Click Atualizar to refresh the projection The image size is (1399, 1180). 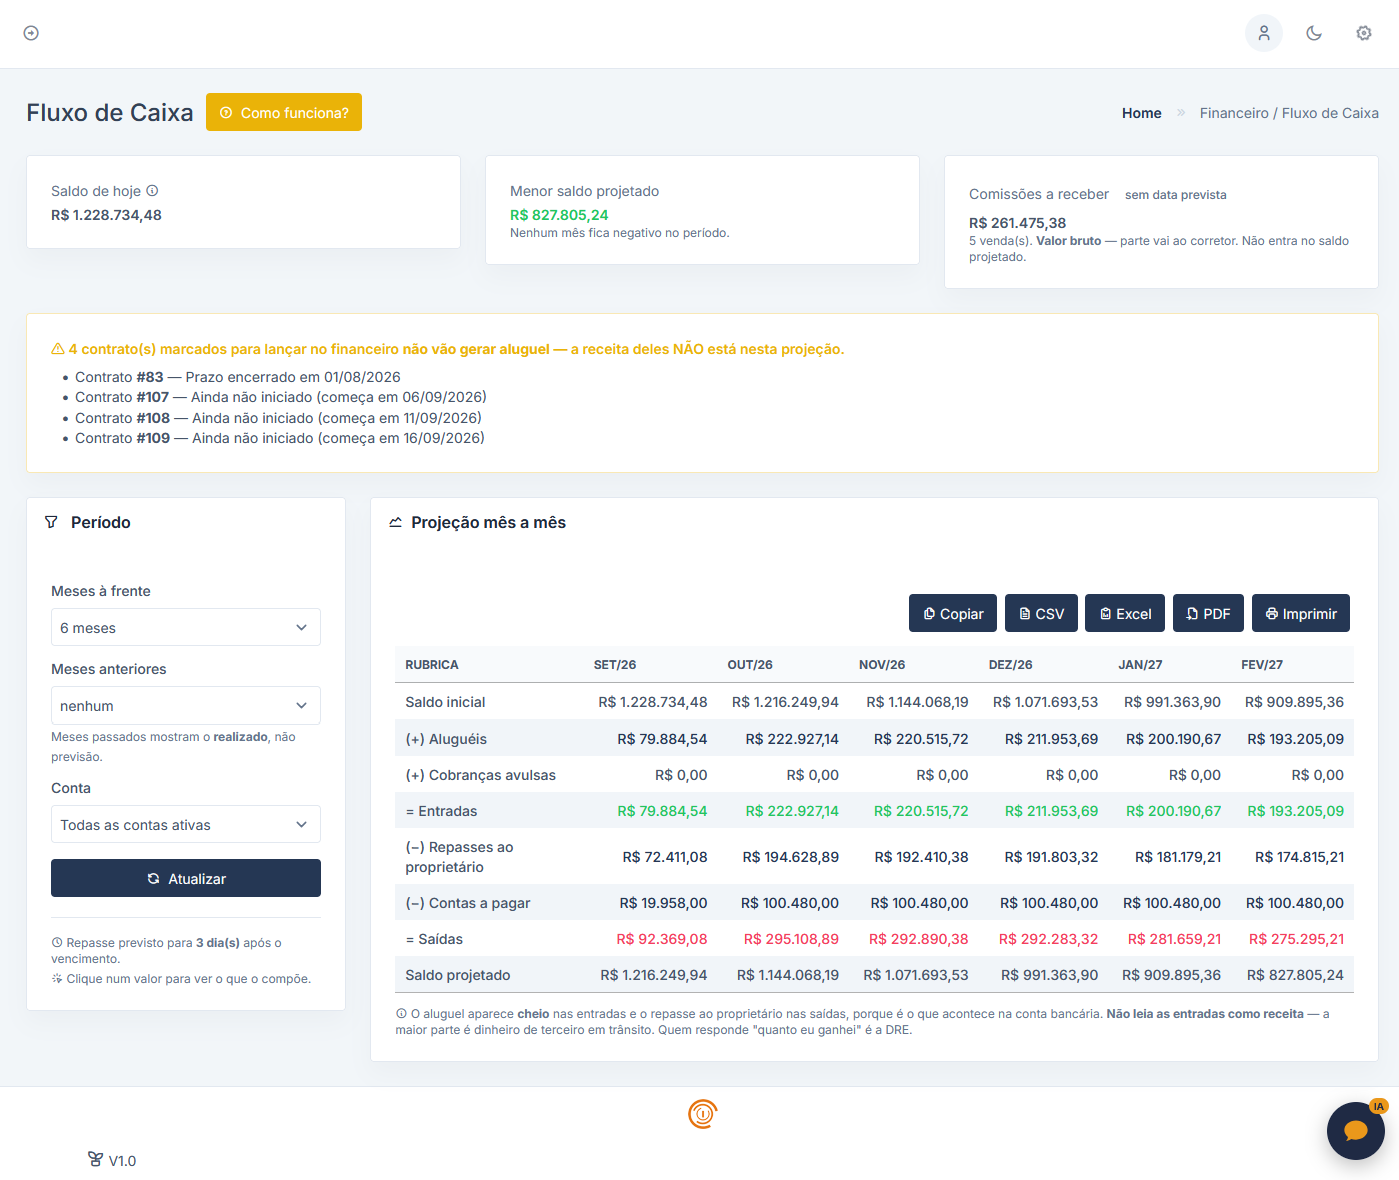pyautogui.click(x=186, y=878)
